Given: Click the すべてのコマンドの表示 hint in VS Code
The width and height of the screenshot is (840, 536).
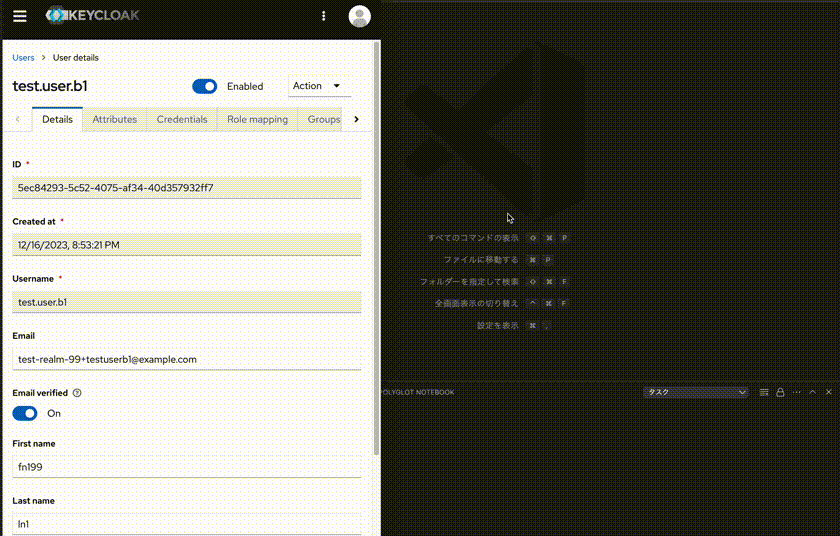Looking at the screenshot, I should 473,238.
